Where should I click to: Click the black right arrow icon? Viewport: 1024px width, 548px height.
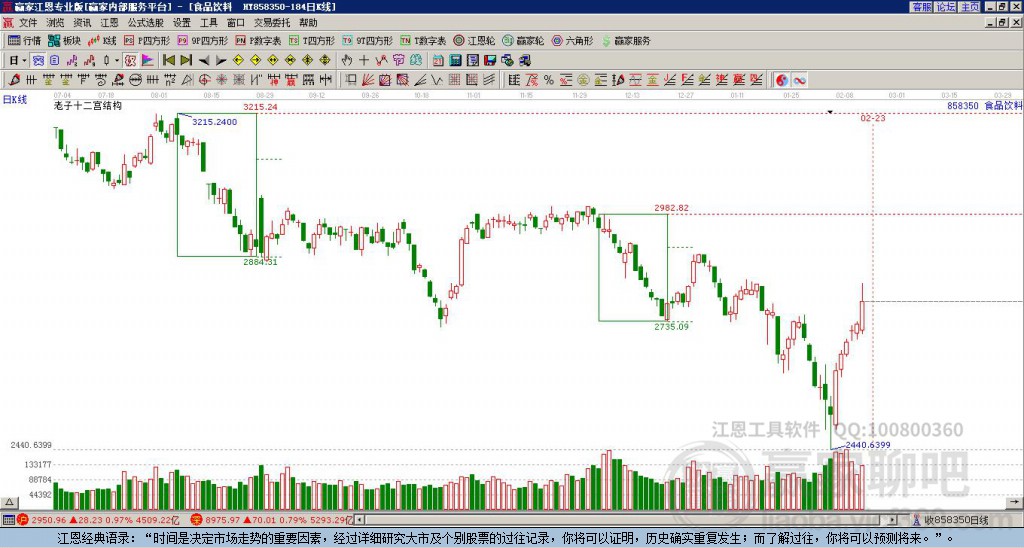pos(221,61)
